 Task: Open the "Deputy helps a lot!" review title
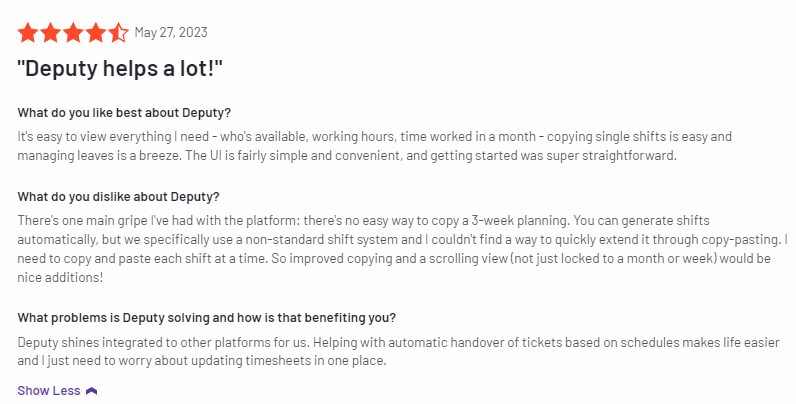120,68
